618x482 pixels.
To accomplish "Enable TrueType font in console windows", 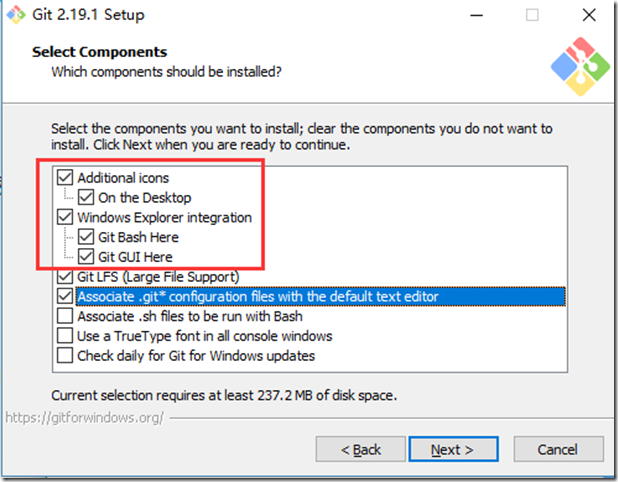I will pyautogui.click(x=66, y=336).
